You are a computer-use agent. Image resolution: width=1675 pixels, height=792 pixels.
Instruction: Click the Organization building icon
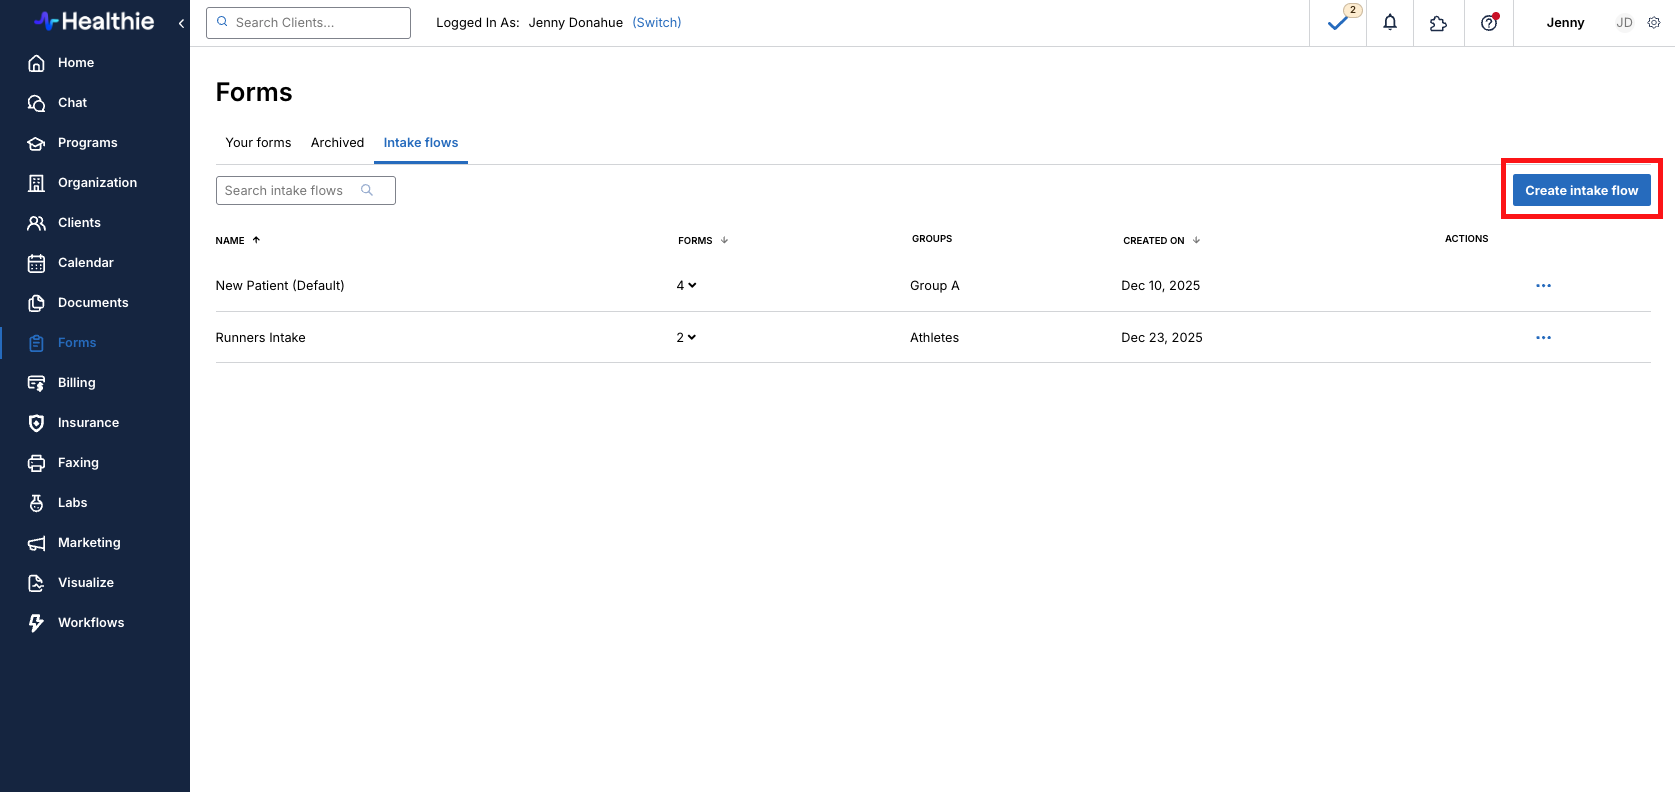(x=36, y=183)
